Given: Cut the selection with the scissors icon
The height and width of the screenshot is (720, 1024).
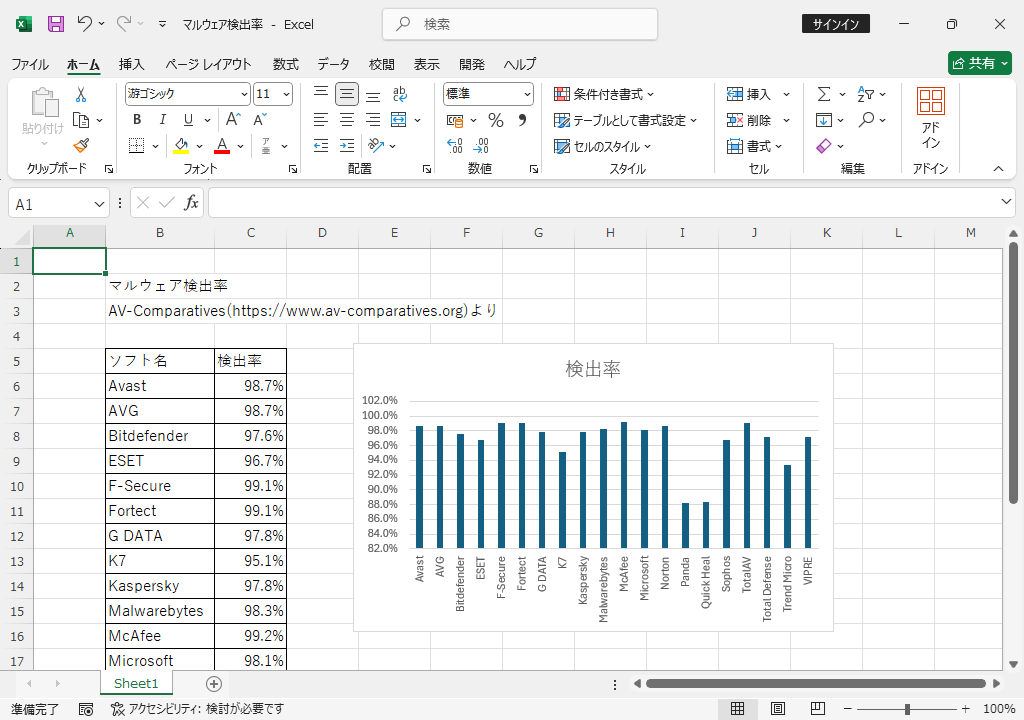Looking at the screenshot, I should point(81,95).
